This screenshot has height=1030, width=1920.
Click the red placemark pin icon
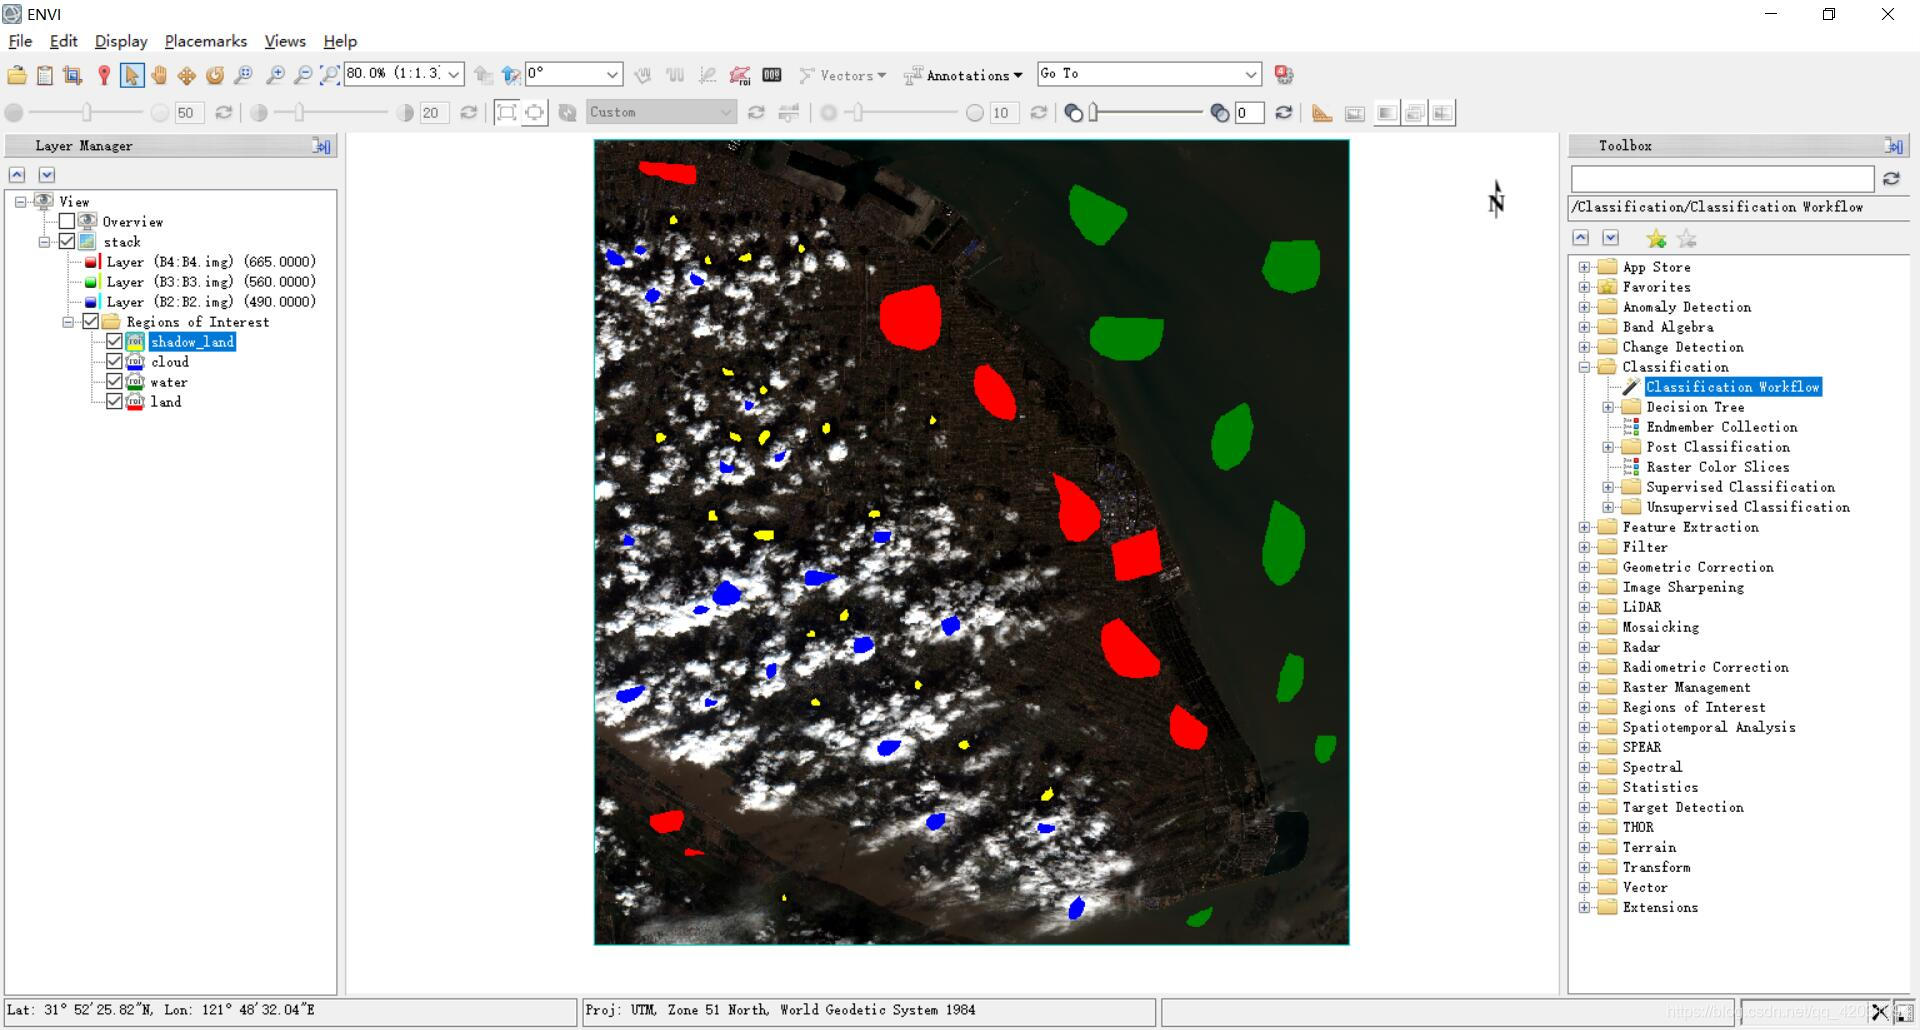click(103, 75)
